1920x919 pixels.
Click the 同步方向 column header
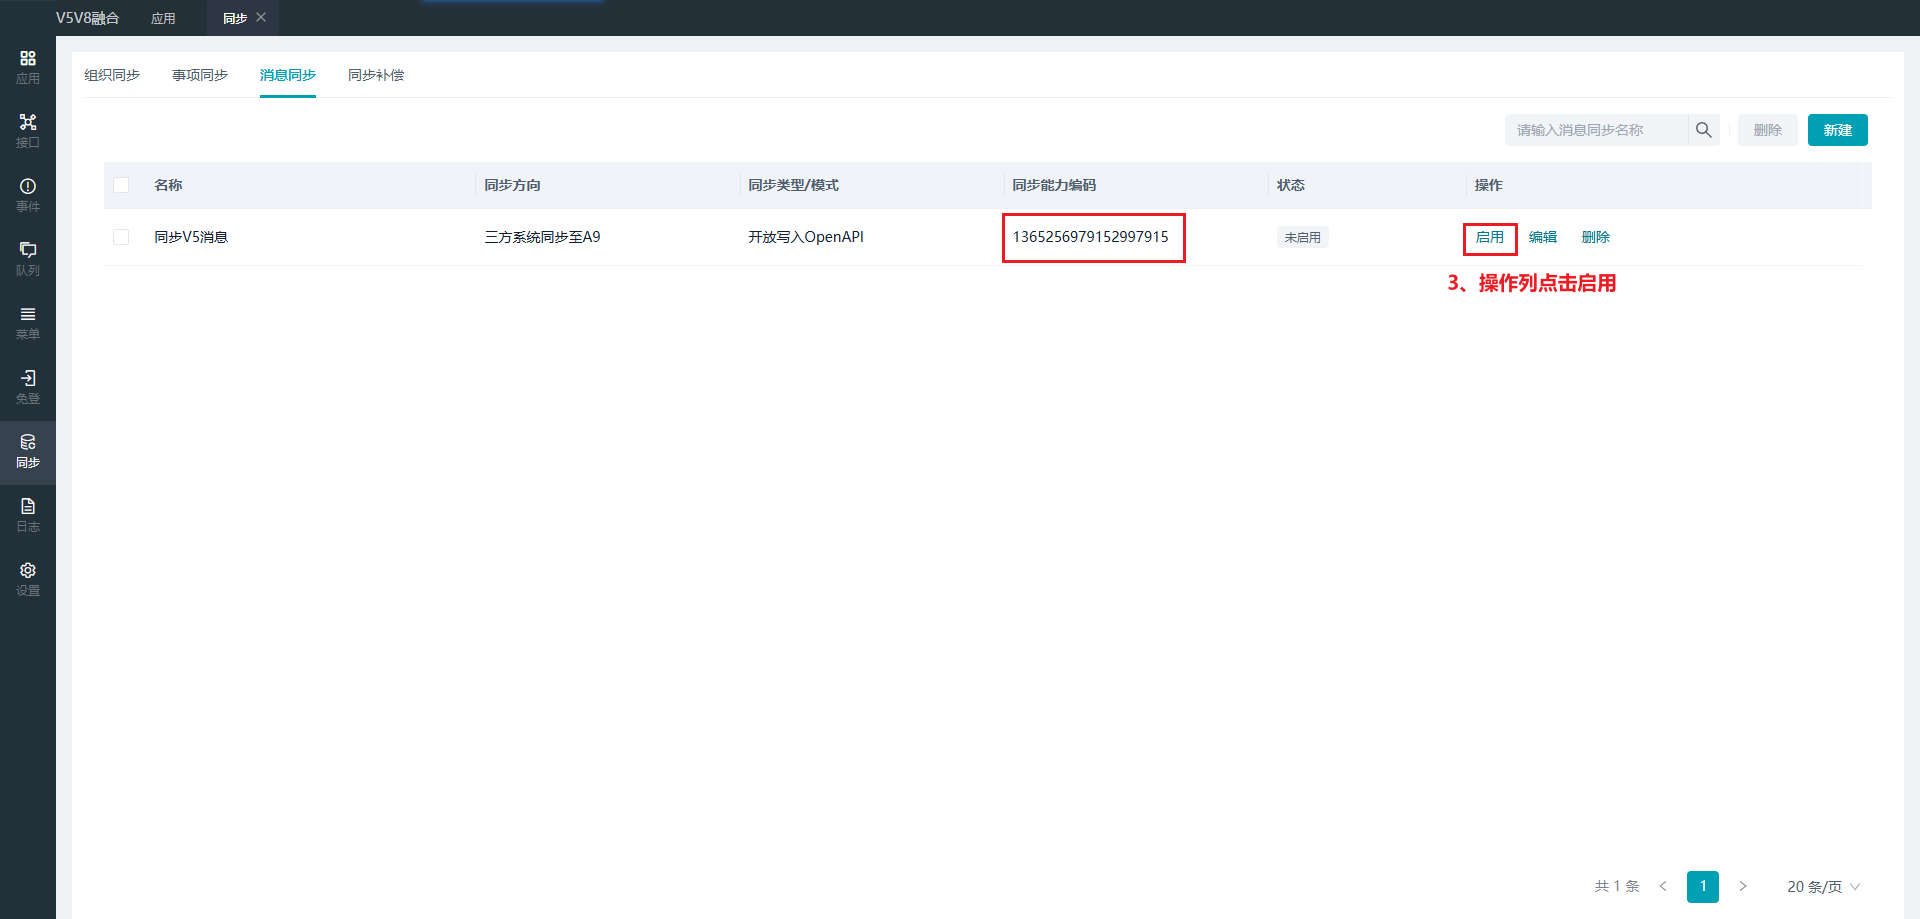512,185
